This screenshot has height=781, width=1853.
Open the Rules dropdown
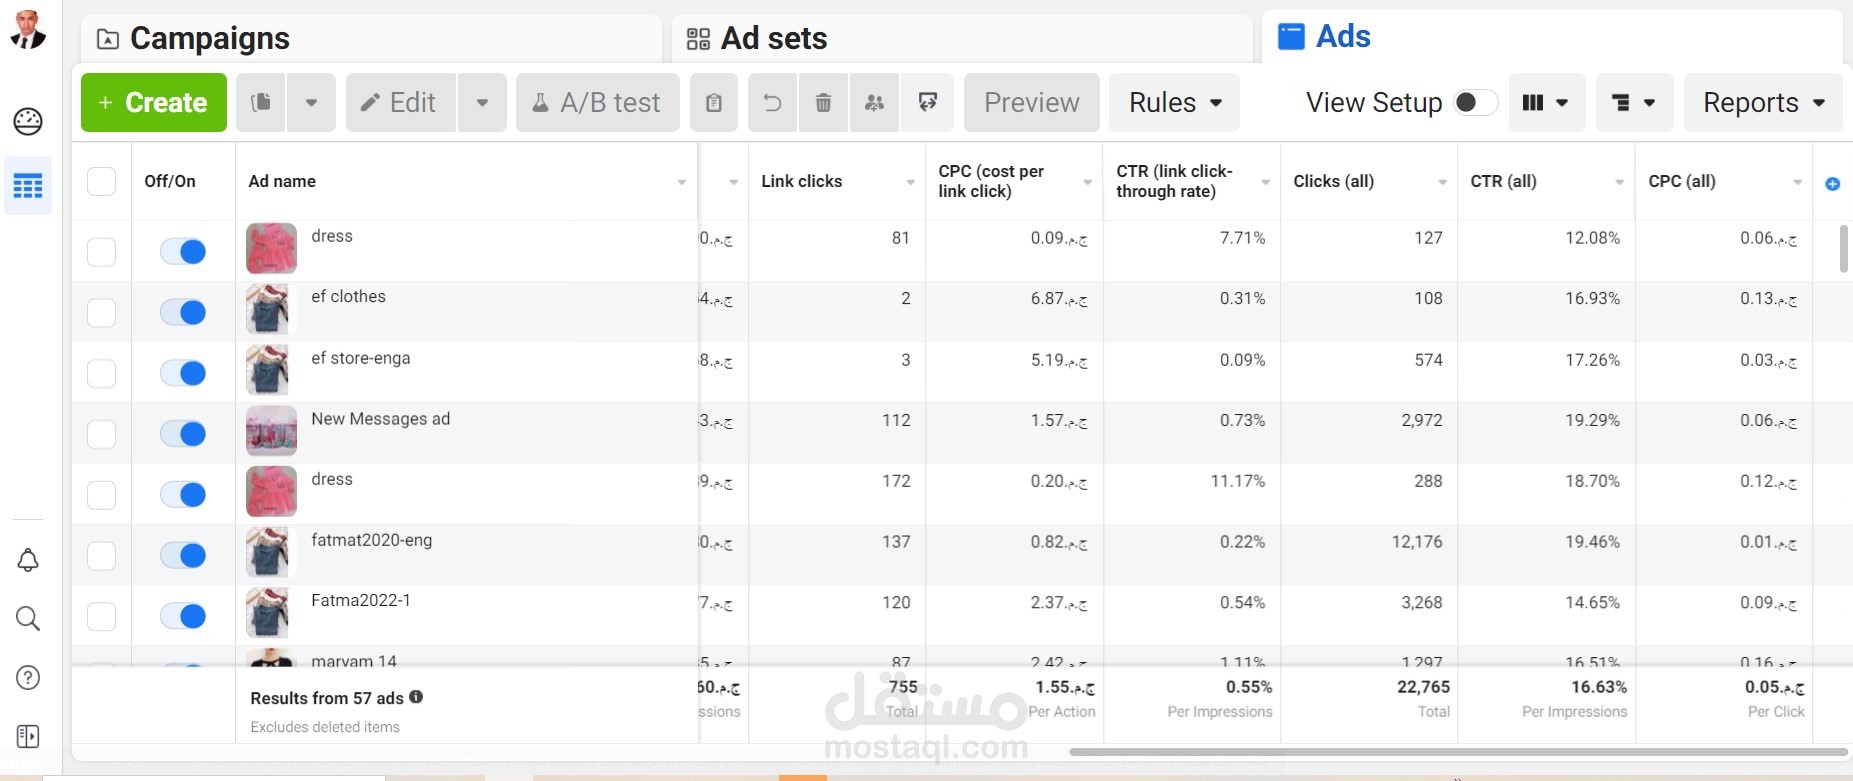tap(1175, 102)
